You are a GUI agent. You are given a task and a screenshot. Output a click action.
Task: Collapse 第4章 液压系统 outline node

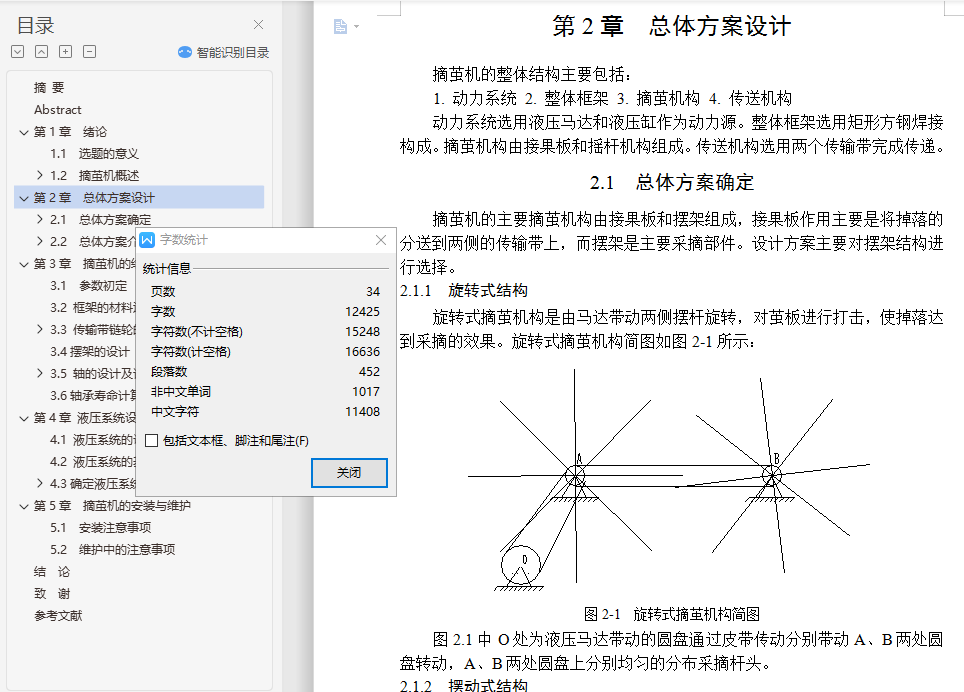click(24, 419)
